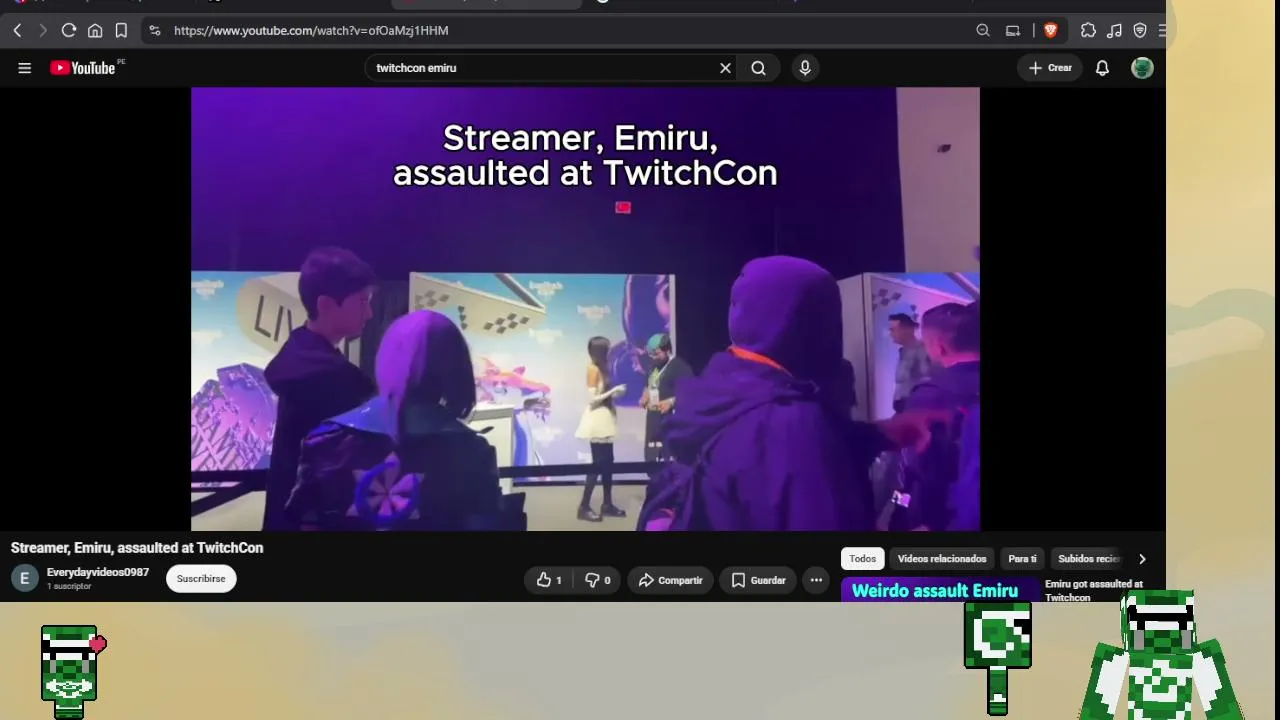Visit the Everydayvideos0987 channel name link

[x=98, y=572]
